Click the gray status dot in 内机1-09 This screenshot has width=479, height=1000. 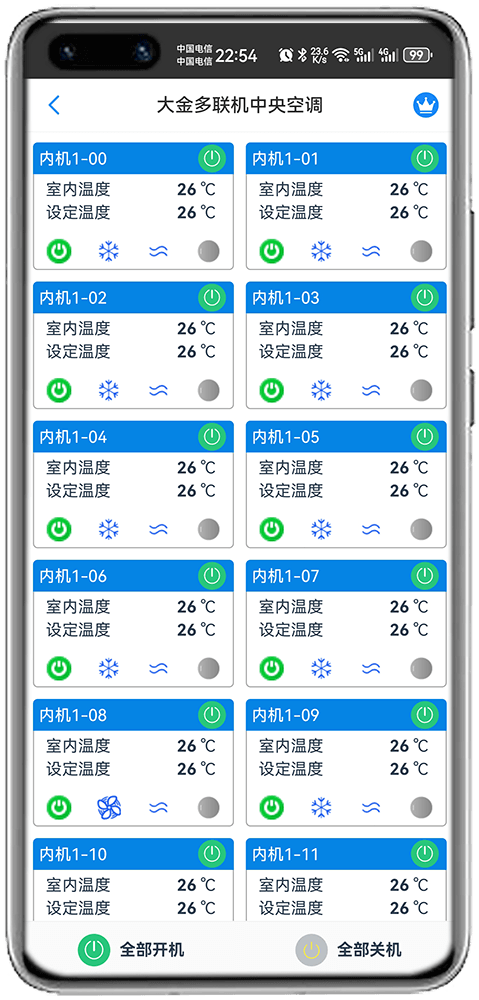point(421,807)
